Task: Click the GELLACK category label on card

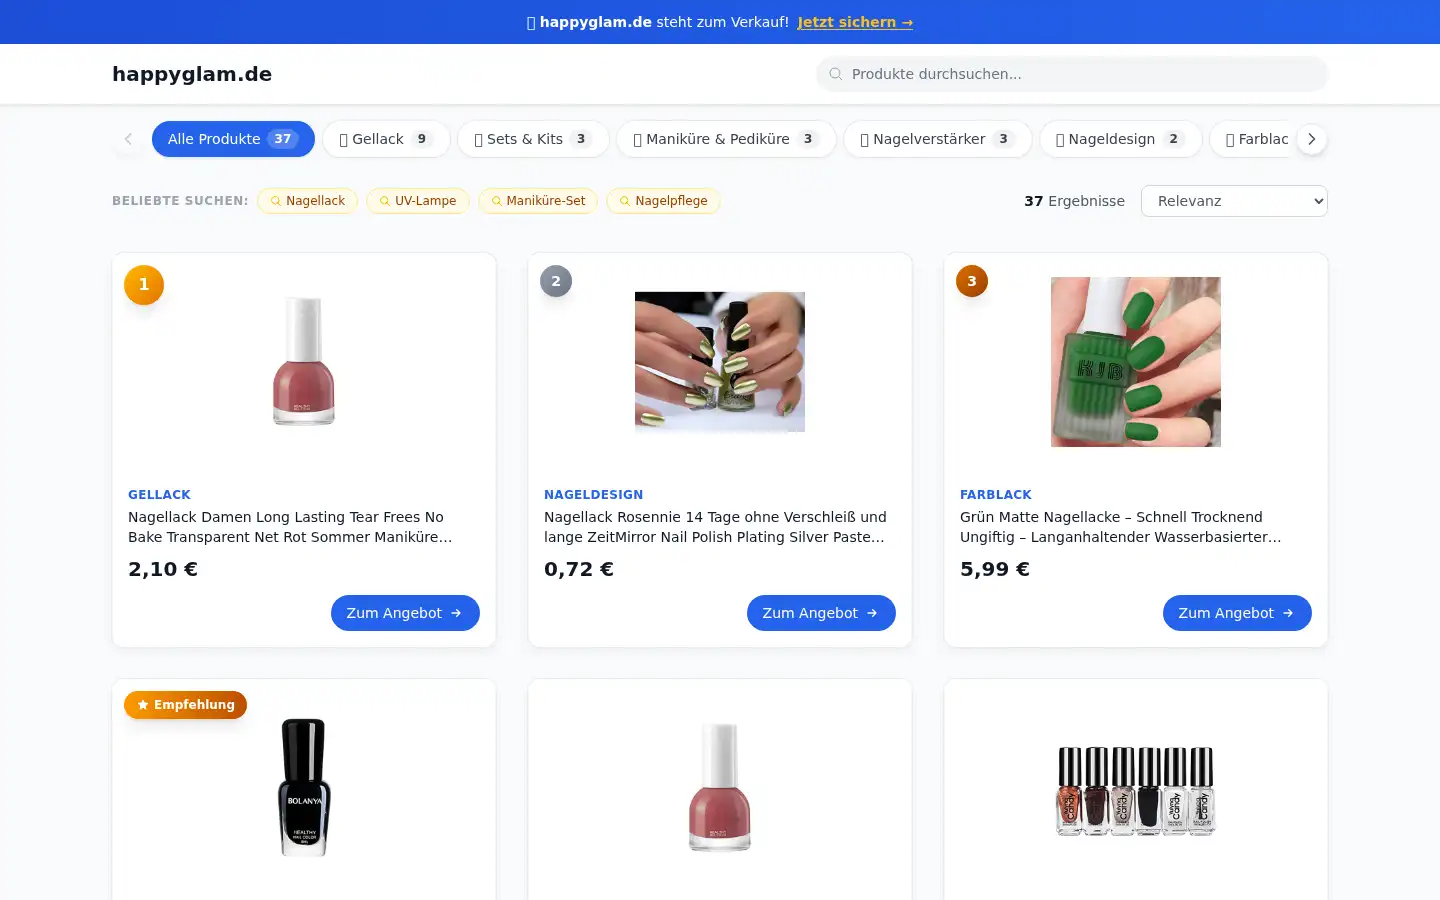Action: [x=159, y=495]
